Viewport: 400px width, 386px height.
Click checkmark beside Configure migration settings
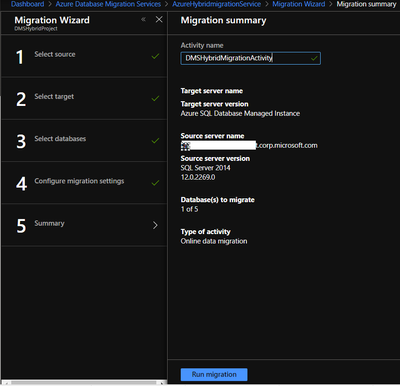coord(155,183)
